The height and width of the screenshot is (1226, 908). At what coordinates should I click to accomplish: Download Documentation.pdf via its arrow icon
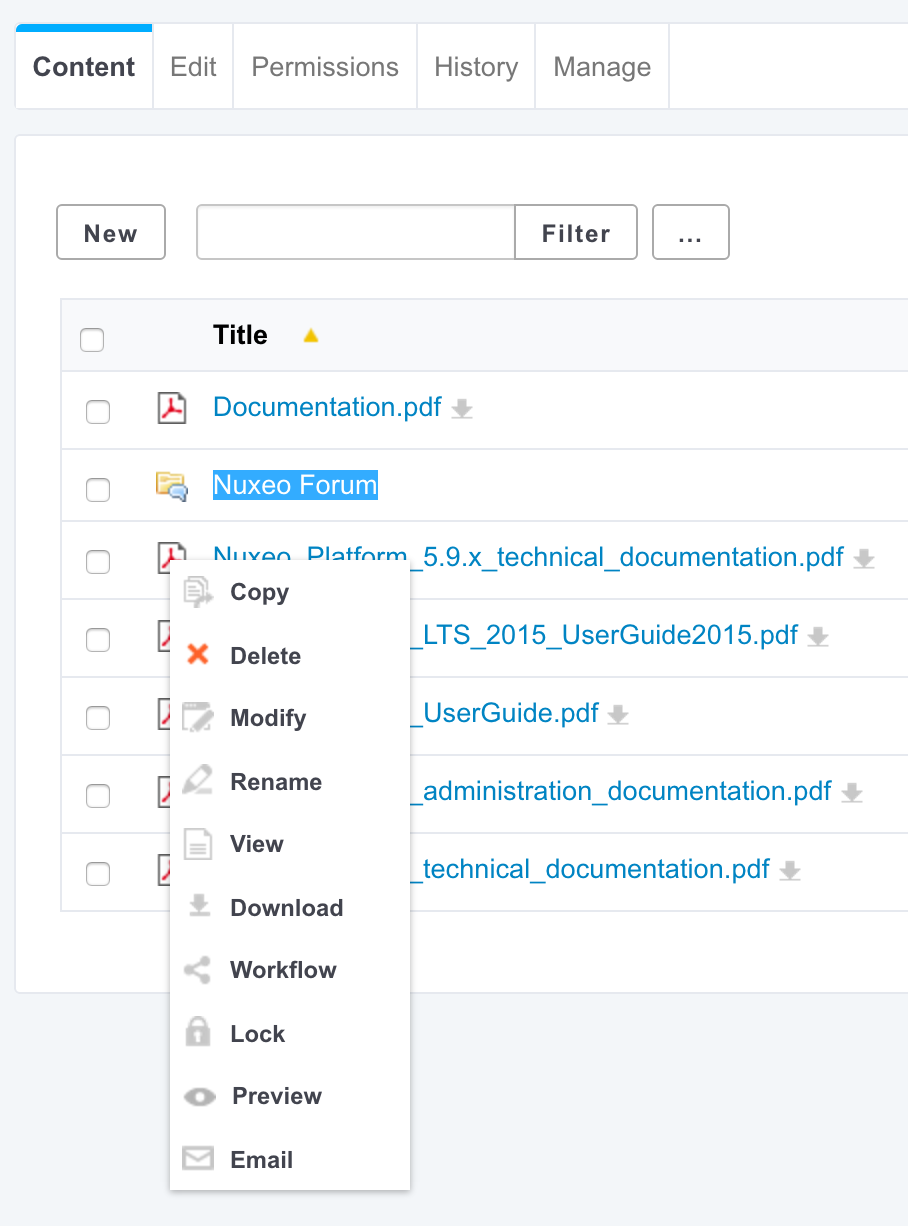[x=461, y=408]
